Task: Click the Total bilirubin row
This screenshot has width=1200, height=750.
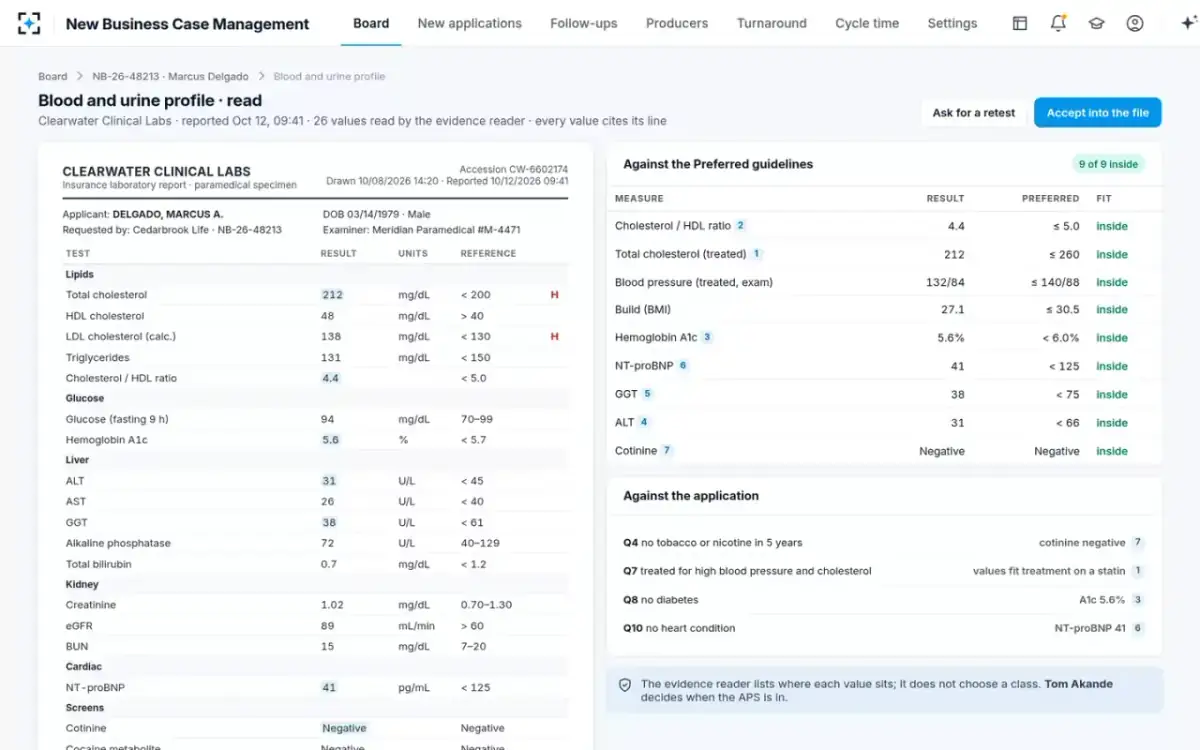Action: click(x=315, y=564)
